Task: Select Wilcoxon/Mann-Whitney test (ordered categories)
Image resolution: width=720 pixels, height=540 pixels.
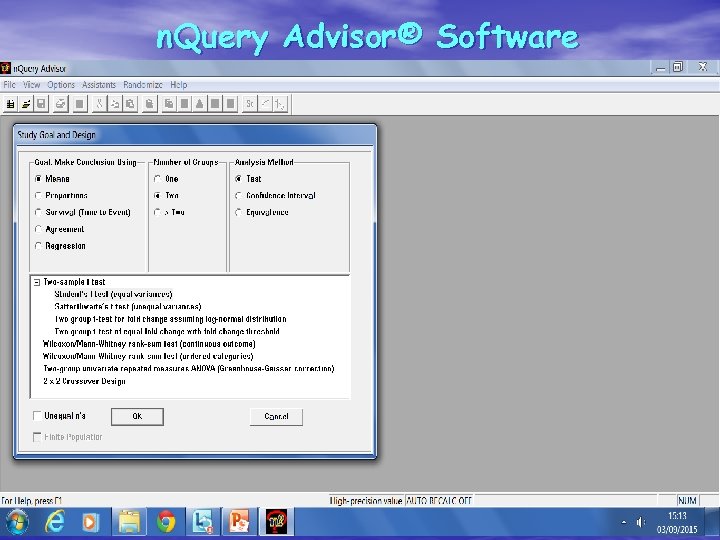Action: [x=148, y=356]
